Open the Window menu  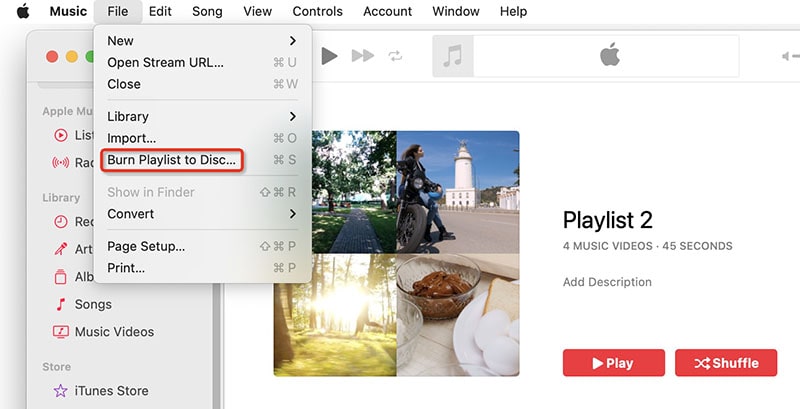456,11
